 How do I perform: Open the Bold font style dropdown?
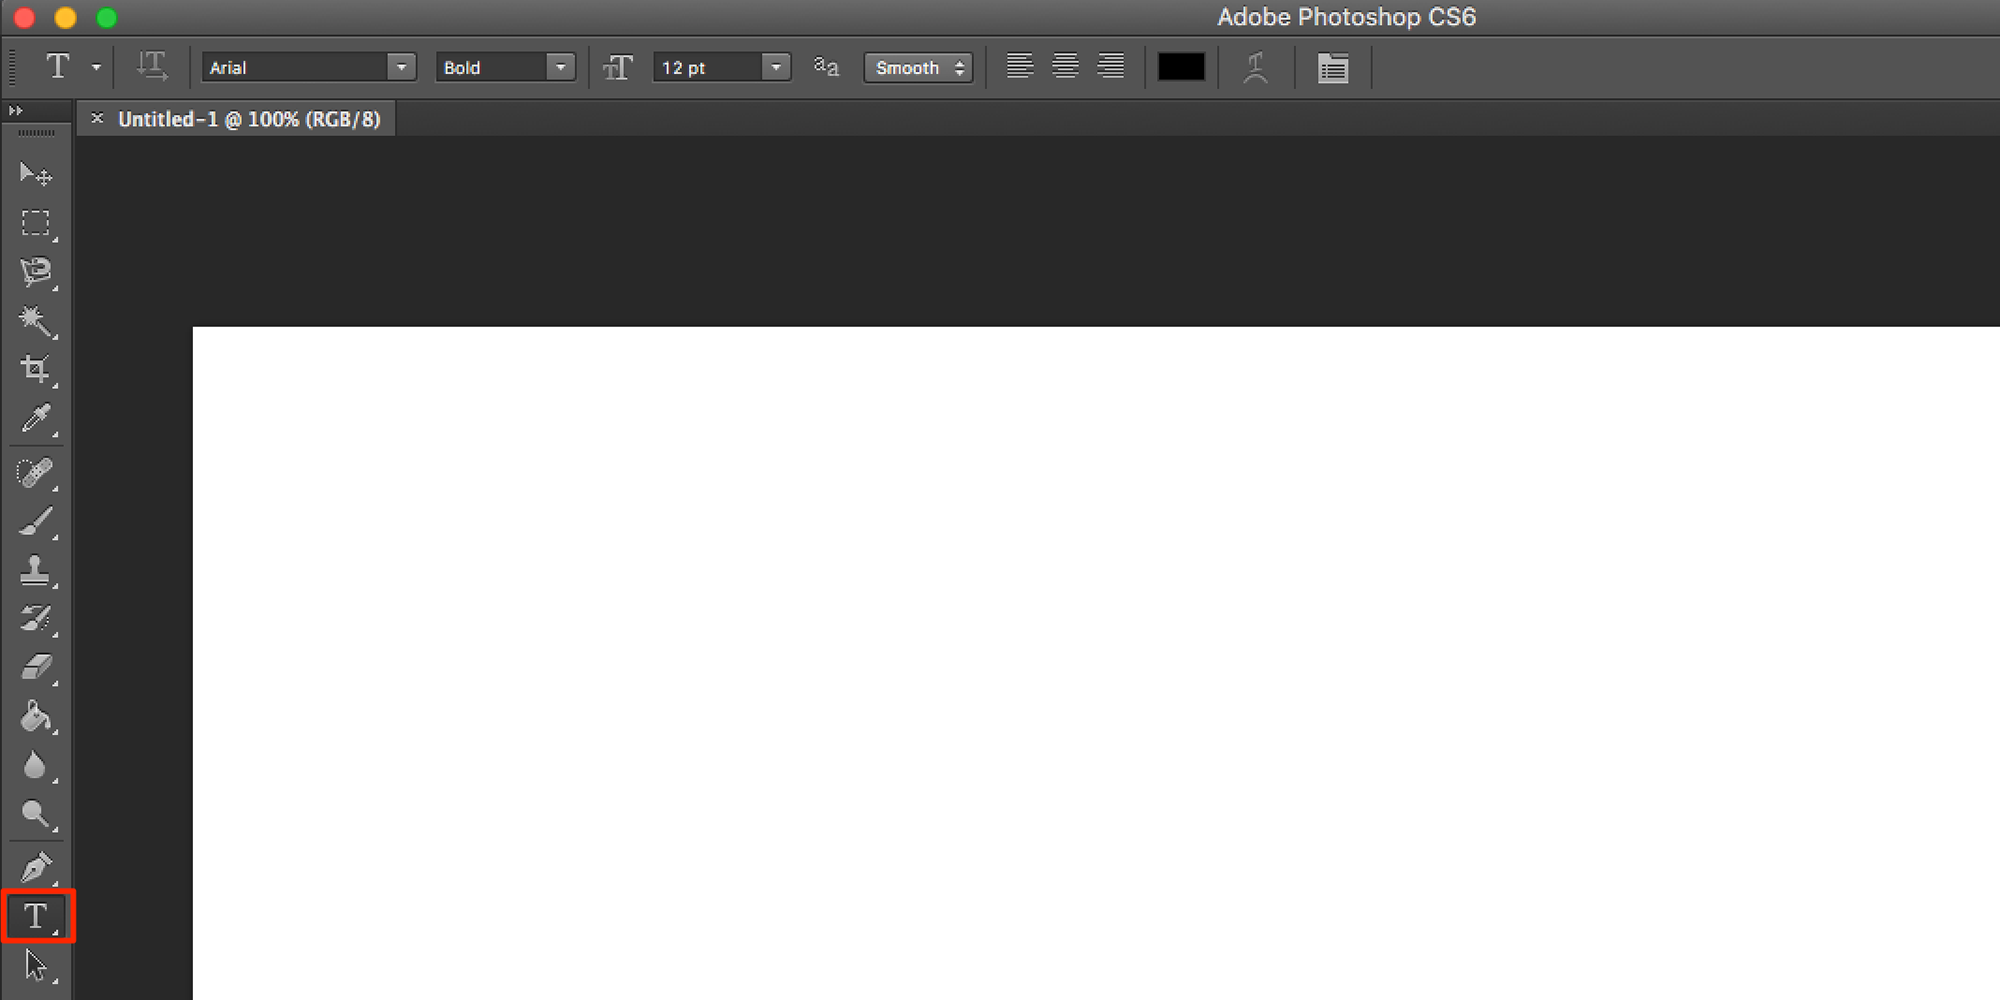[x=561, y=66]
